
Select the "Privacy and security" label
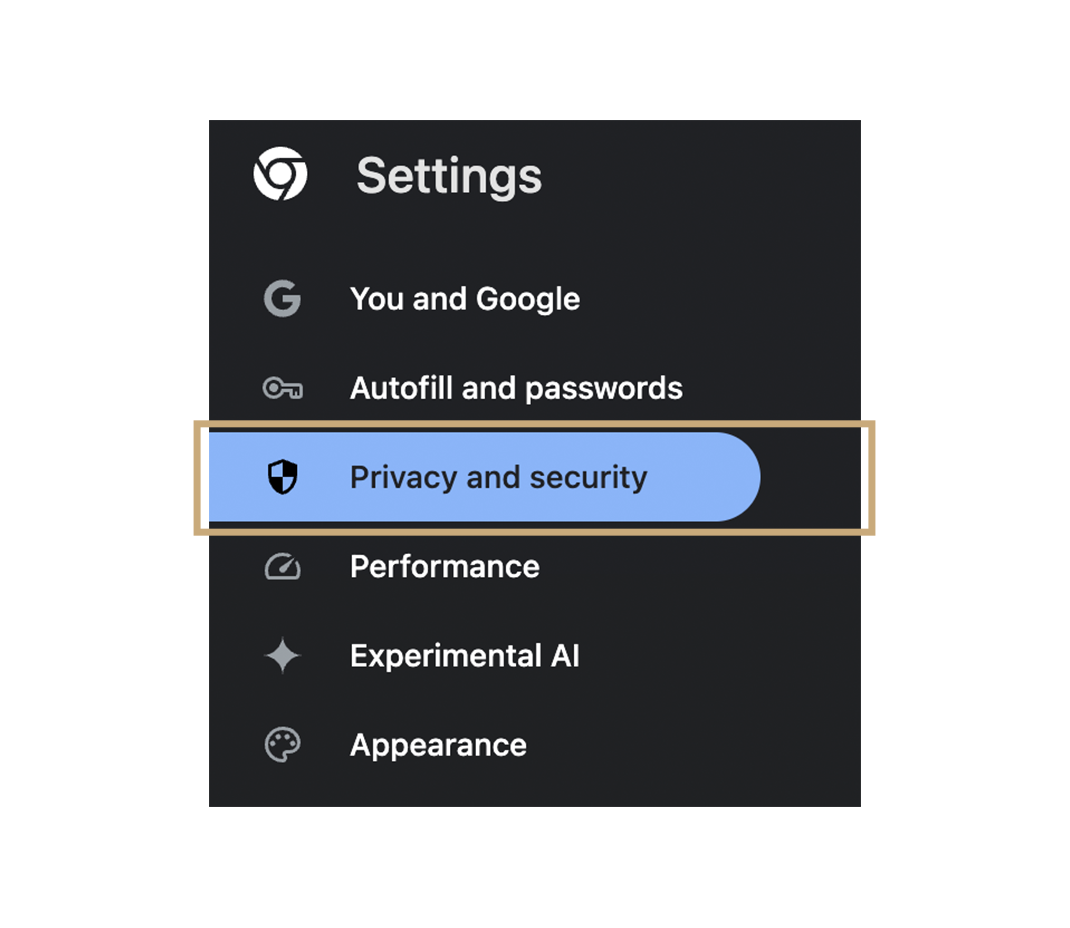point(498,478)
